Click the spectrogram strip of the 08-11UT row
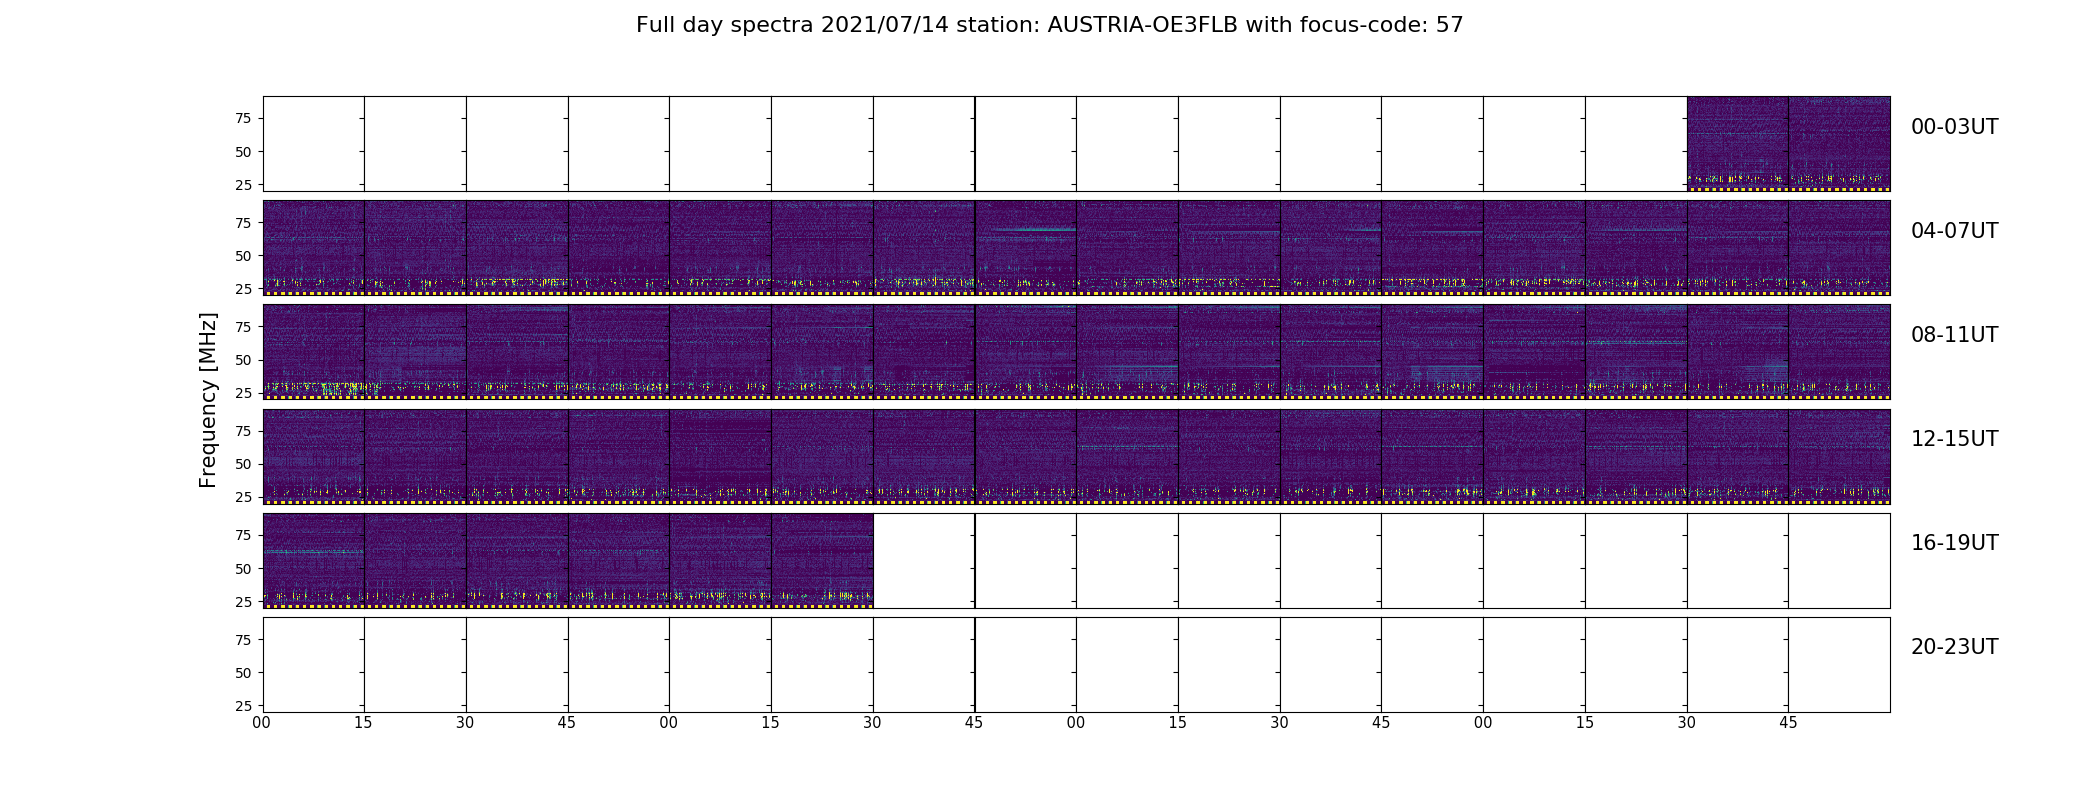The height and width of the screenshot is (800, 2100). coord(1076,352)
